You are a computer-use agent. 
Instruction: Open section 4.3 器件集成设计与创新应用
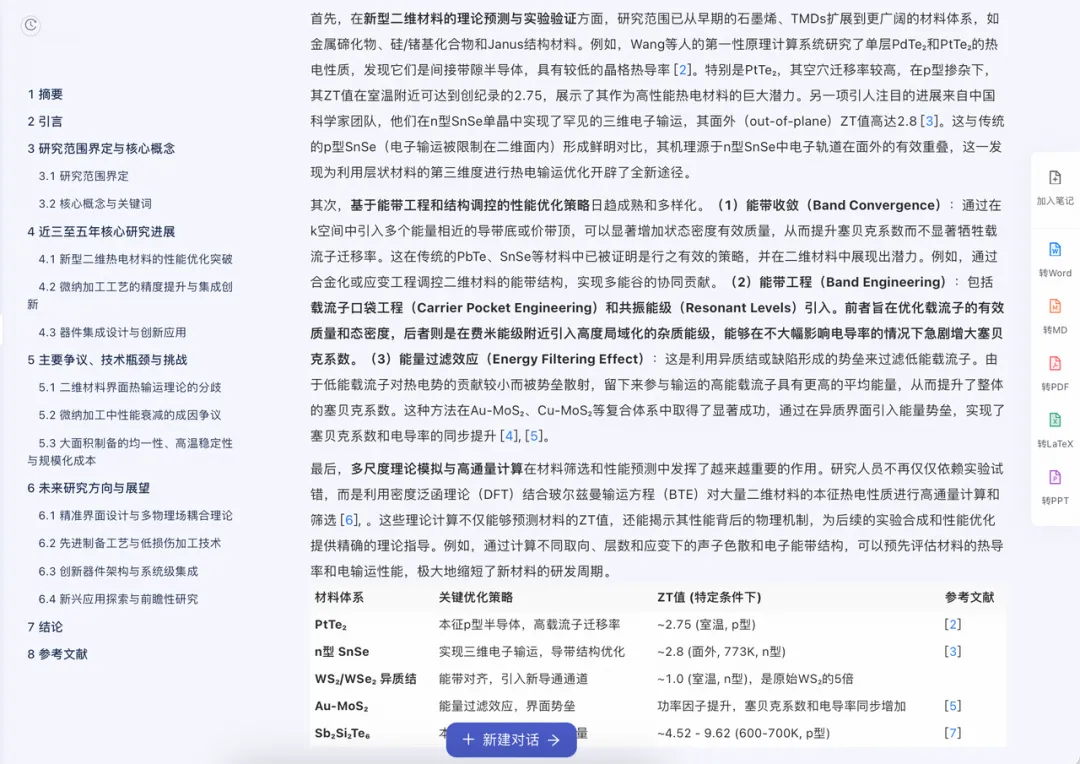(110, 330)
